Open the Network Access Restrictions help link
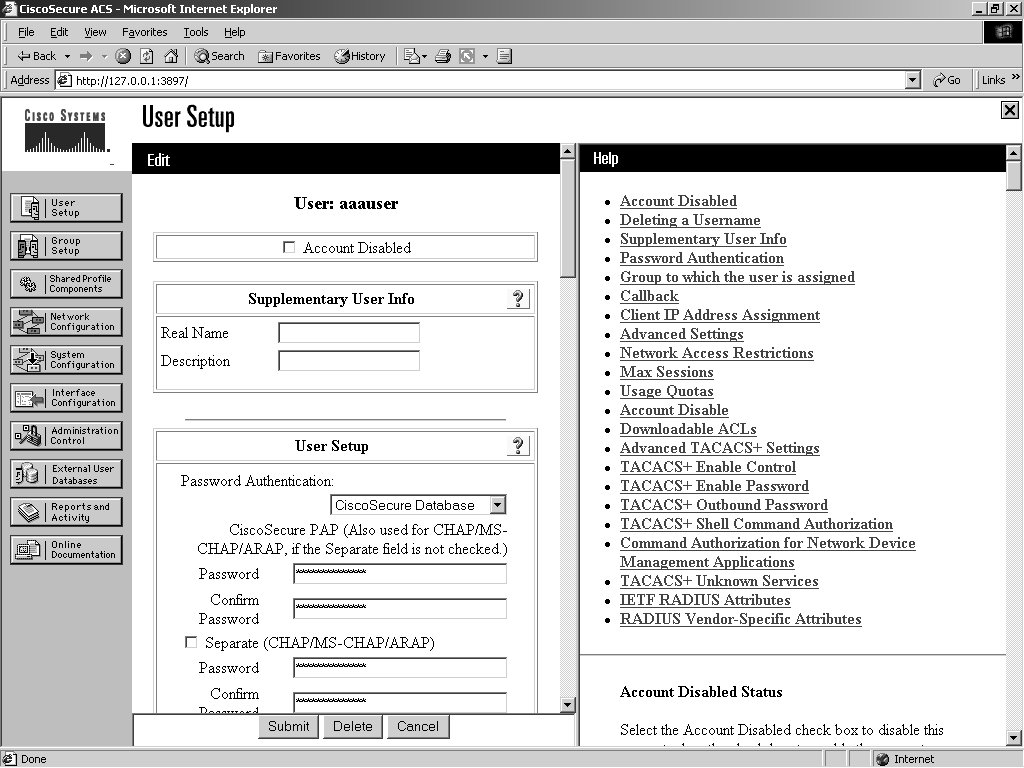This screenshot has width=1024, height=768. (x=716, y=353)
